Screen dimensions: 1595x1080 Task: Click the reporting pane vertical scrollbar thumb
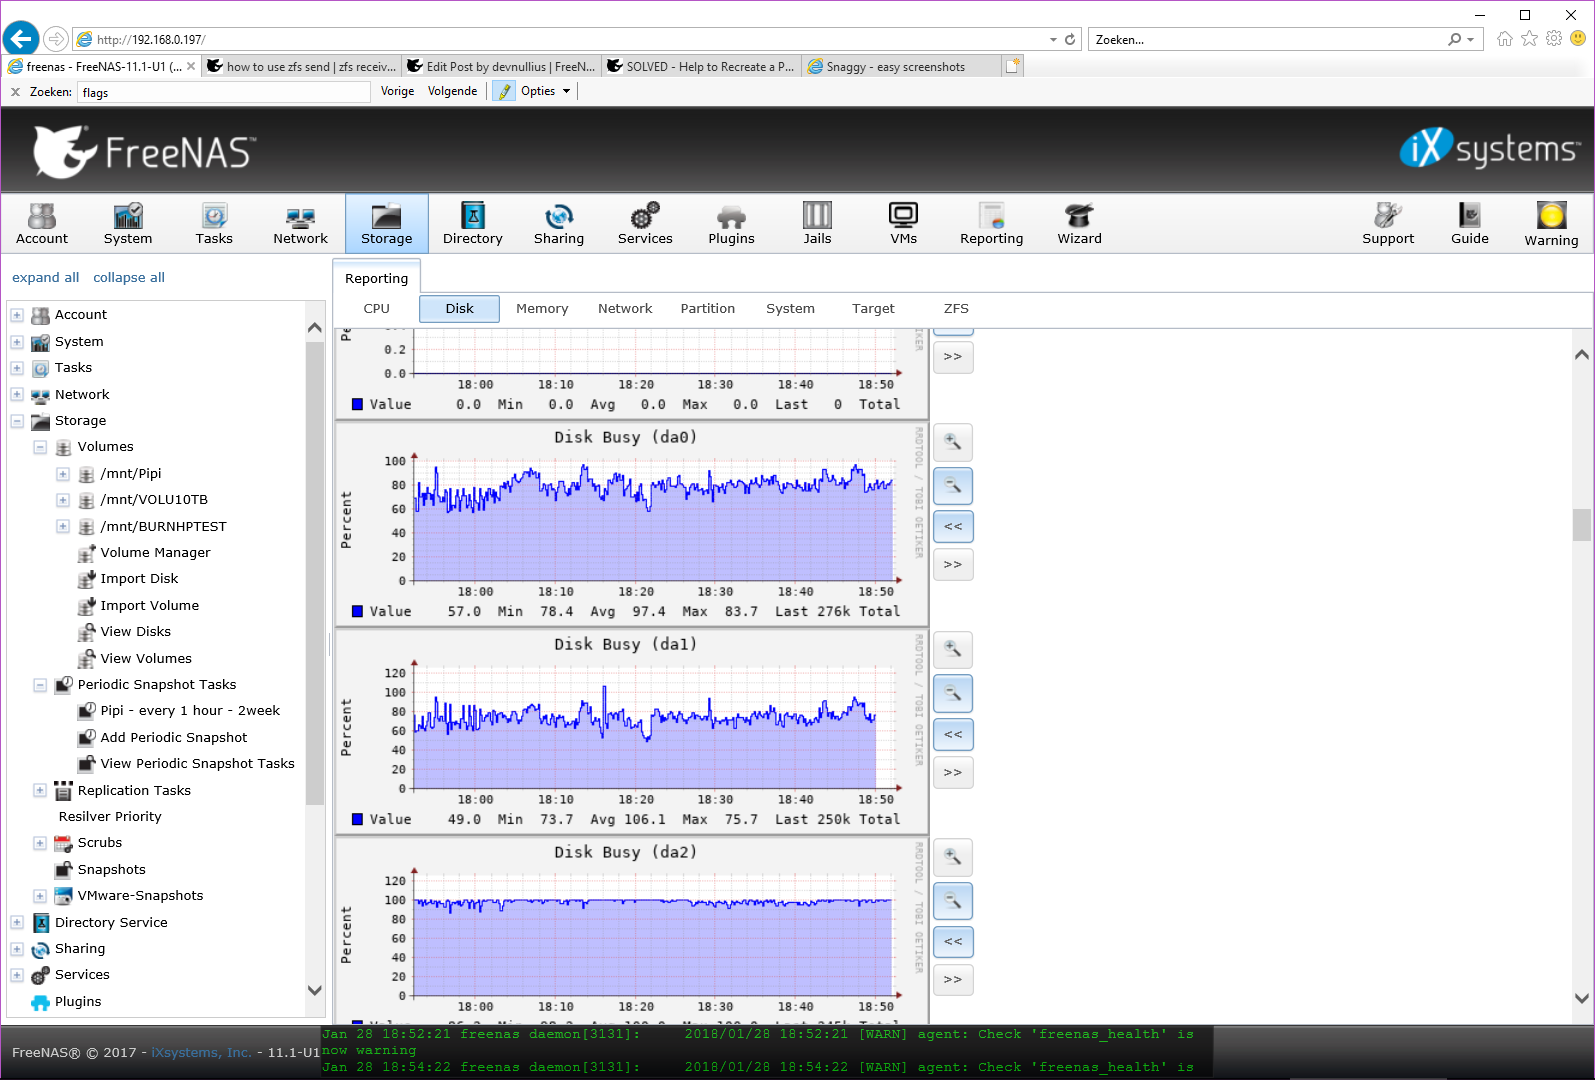point(1581,524)
